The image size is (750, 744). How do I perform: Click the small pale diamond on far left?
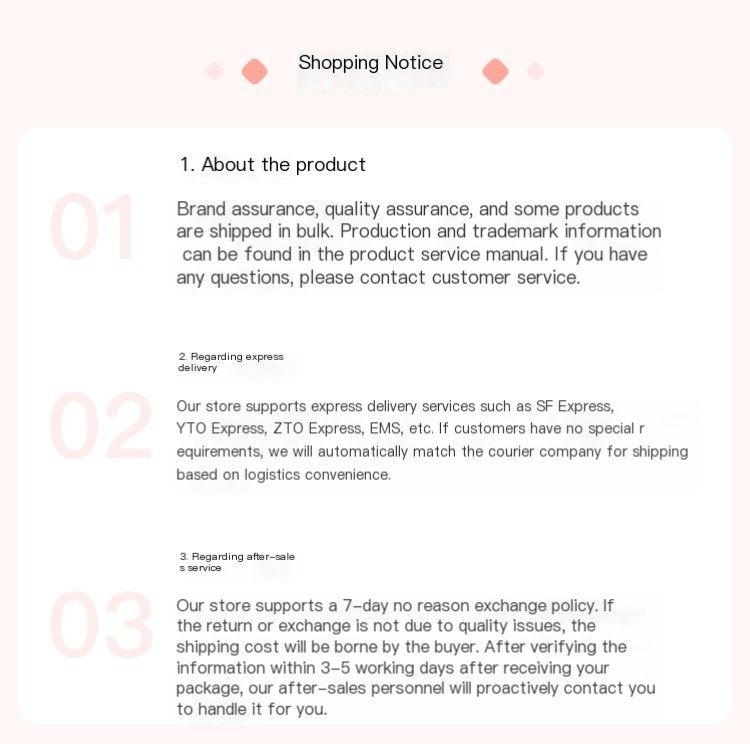pyautogui.click(x=215, y=71)
